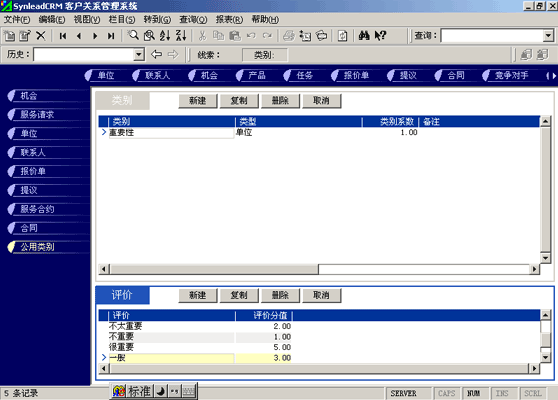Toggle the moon icon in IME bar

tap(161, 391)
